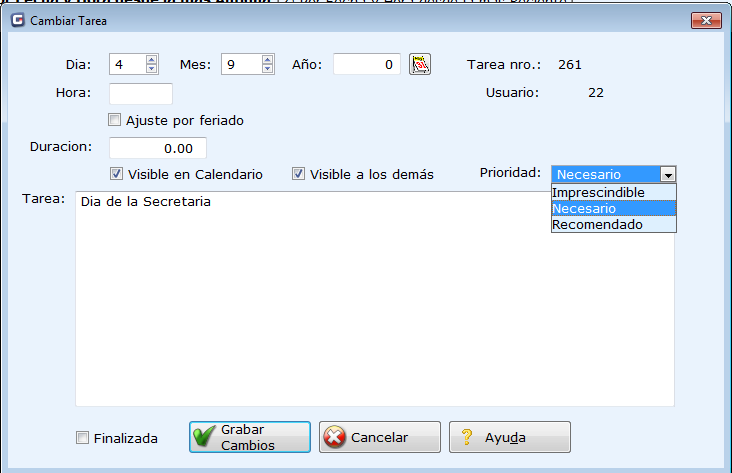Click the Cancelar button

[x=379, y=437]
